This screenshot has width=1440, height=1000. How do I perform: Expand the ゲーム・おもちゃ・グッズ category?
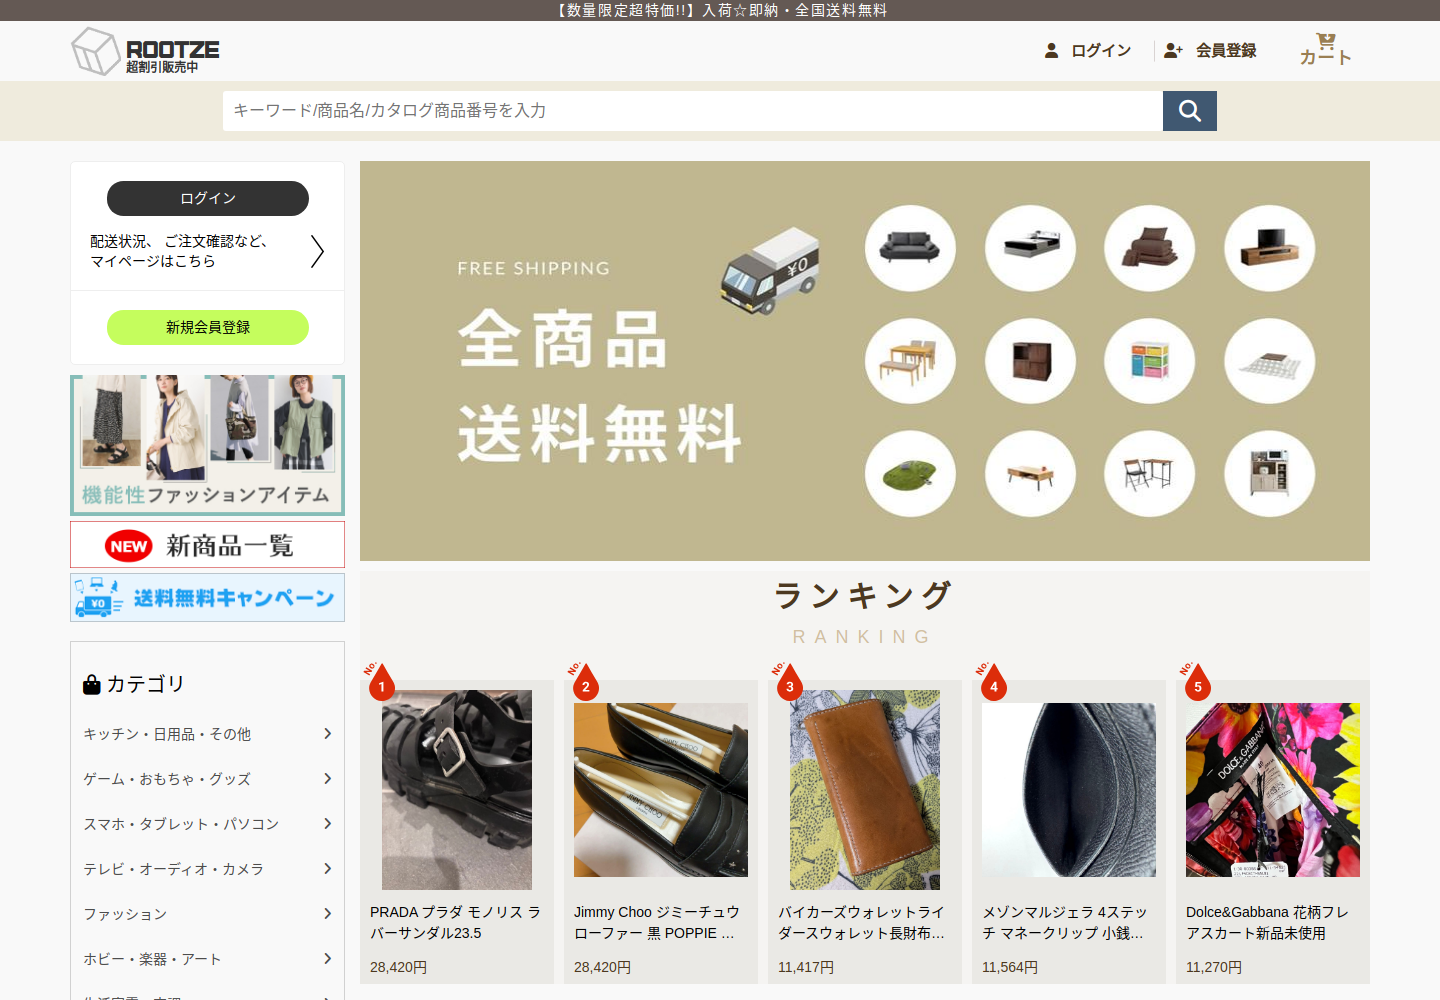point(207,779)
